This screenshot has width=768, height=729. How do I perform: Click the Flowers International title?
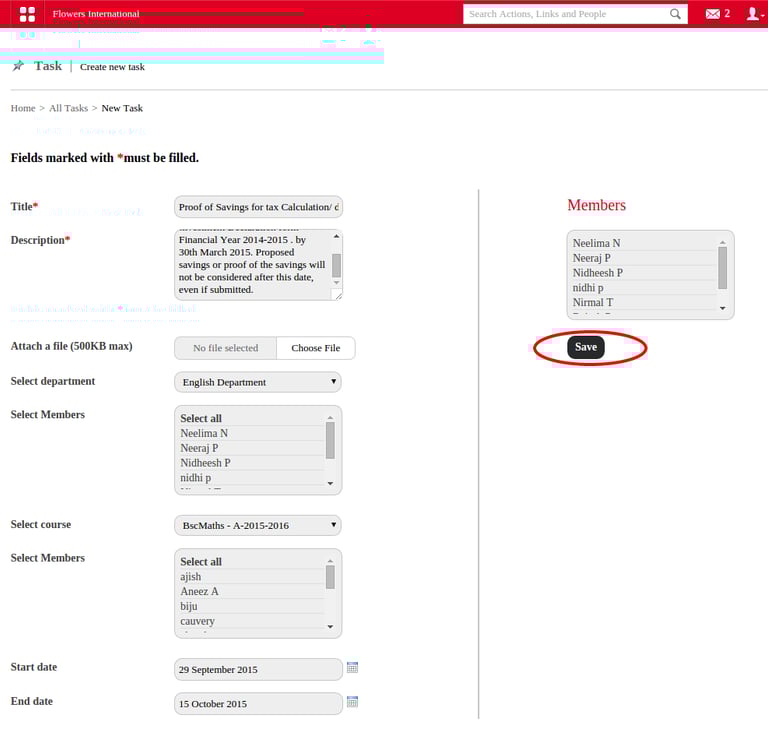[96, 14]
